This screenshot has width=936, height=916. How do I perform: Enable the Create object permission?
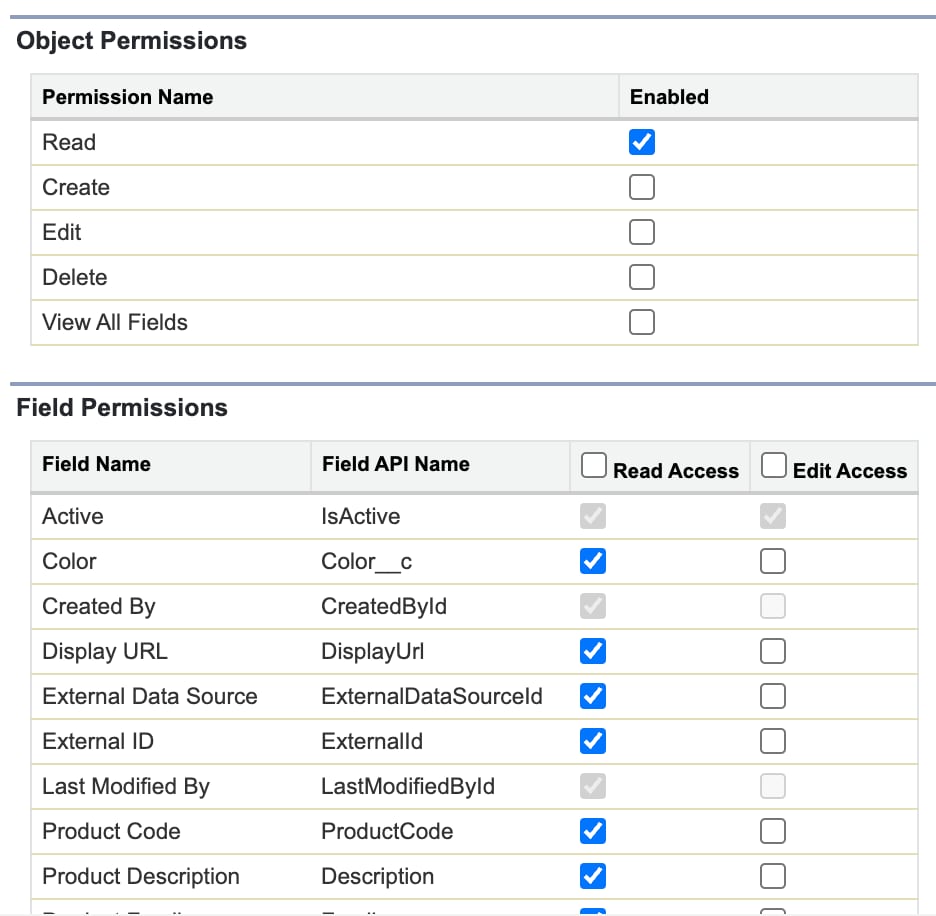tap(642, 187)
